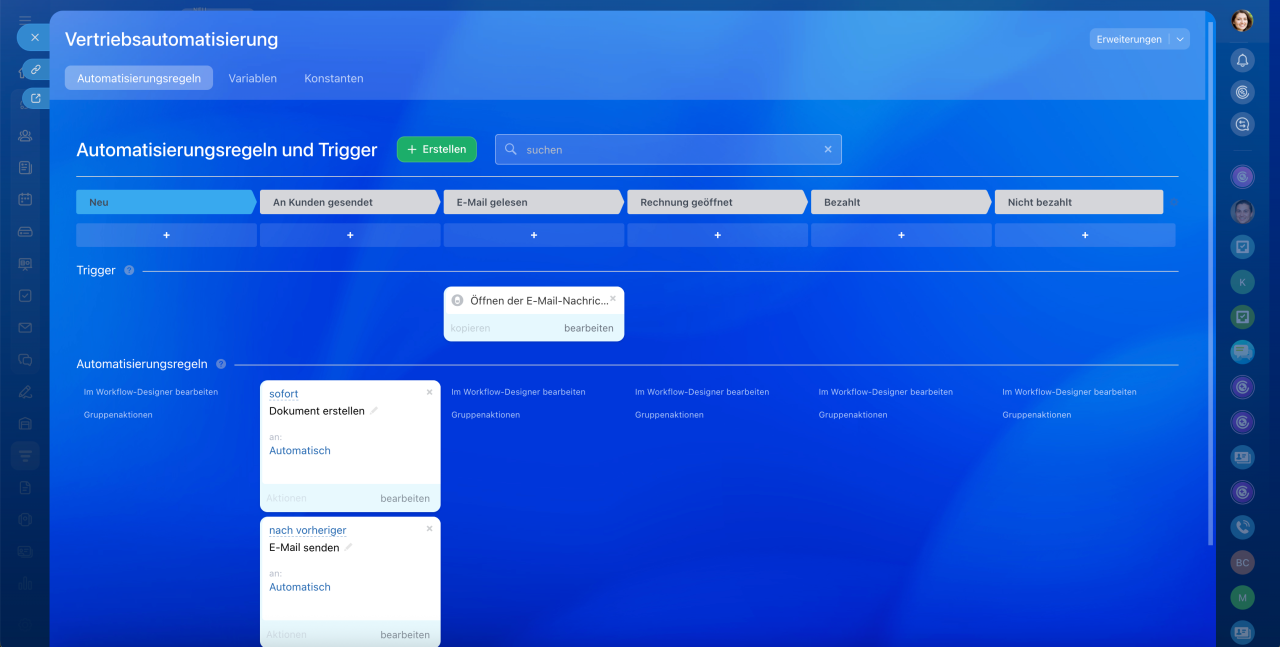Viewport: 1280px width, 647px height.
Task: Click bearbeiten on the E-Mail trigger
Action: tap(589, 328)
